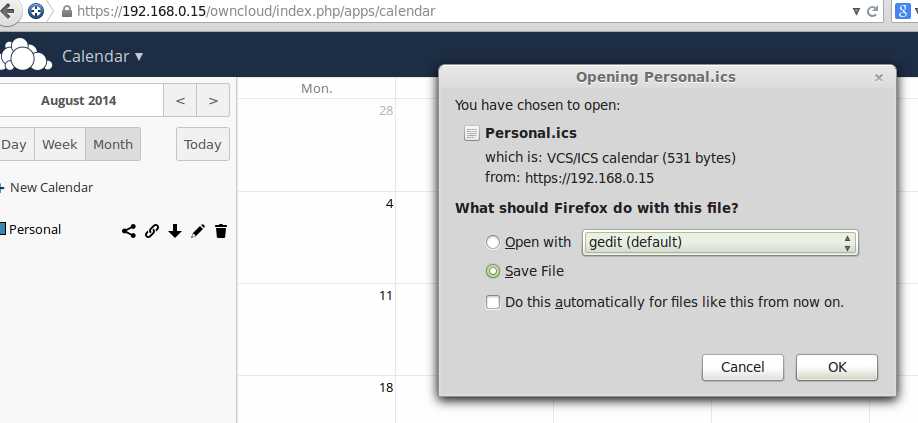Reload the page using the refresh icon
Screen dimensions: 918x423
click(x=873, y=12)
